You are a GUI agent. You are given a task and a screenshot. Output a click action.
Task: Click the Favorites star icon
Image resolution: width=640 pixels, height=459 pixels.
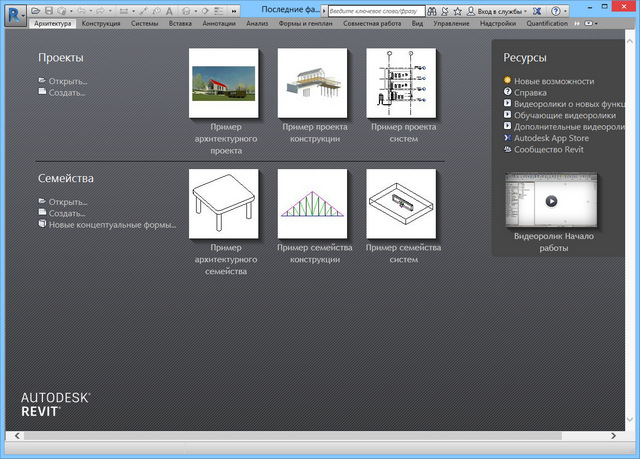coord(457,9)
